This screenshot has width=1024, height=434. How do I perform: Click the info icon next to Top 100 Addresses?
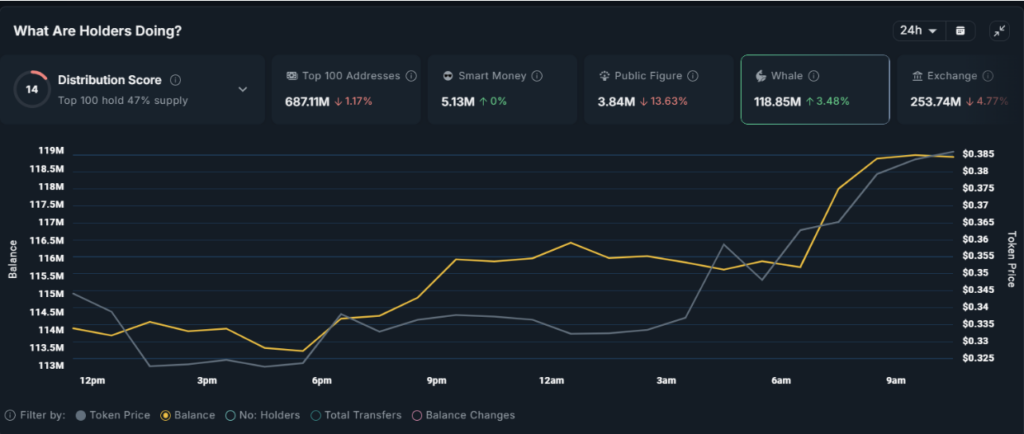coord(411,76)
